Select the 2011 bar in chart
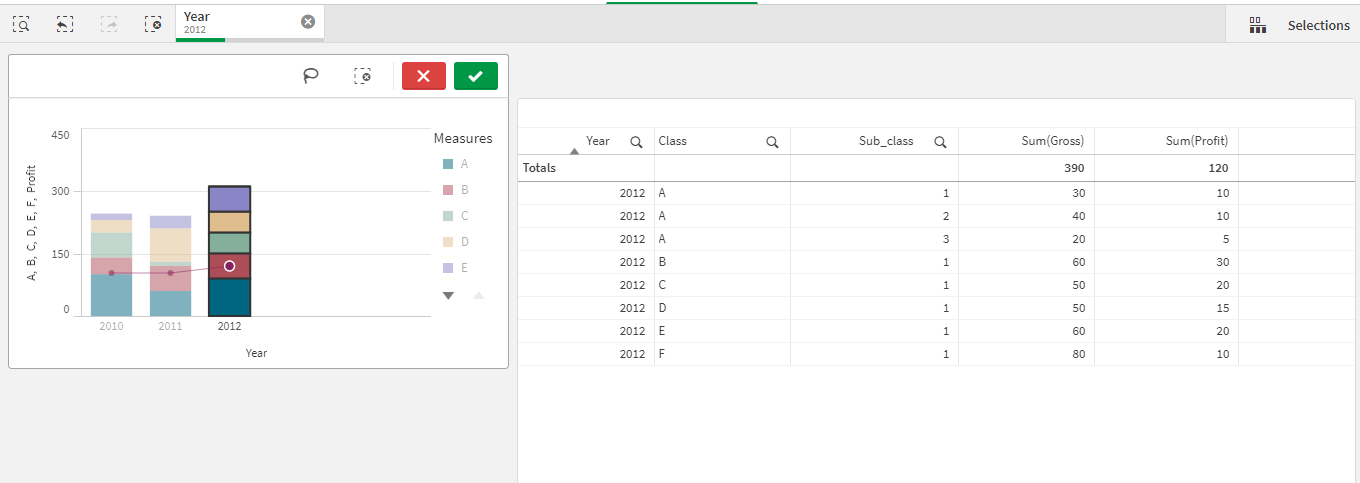 click(170, 266)
